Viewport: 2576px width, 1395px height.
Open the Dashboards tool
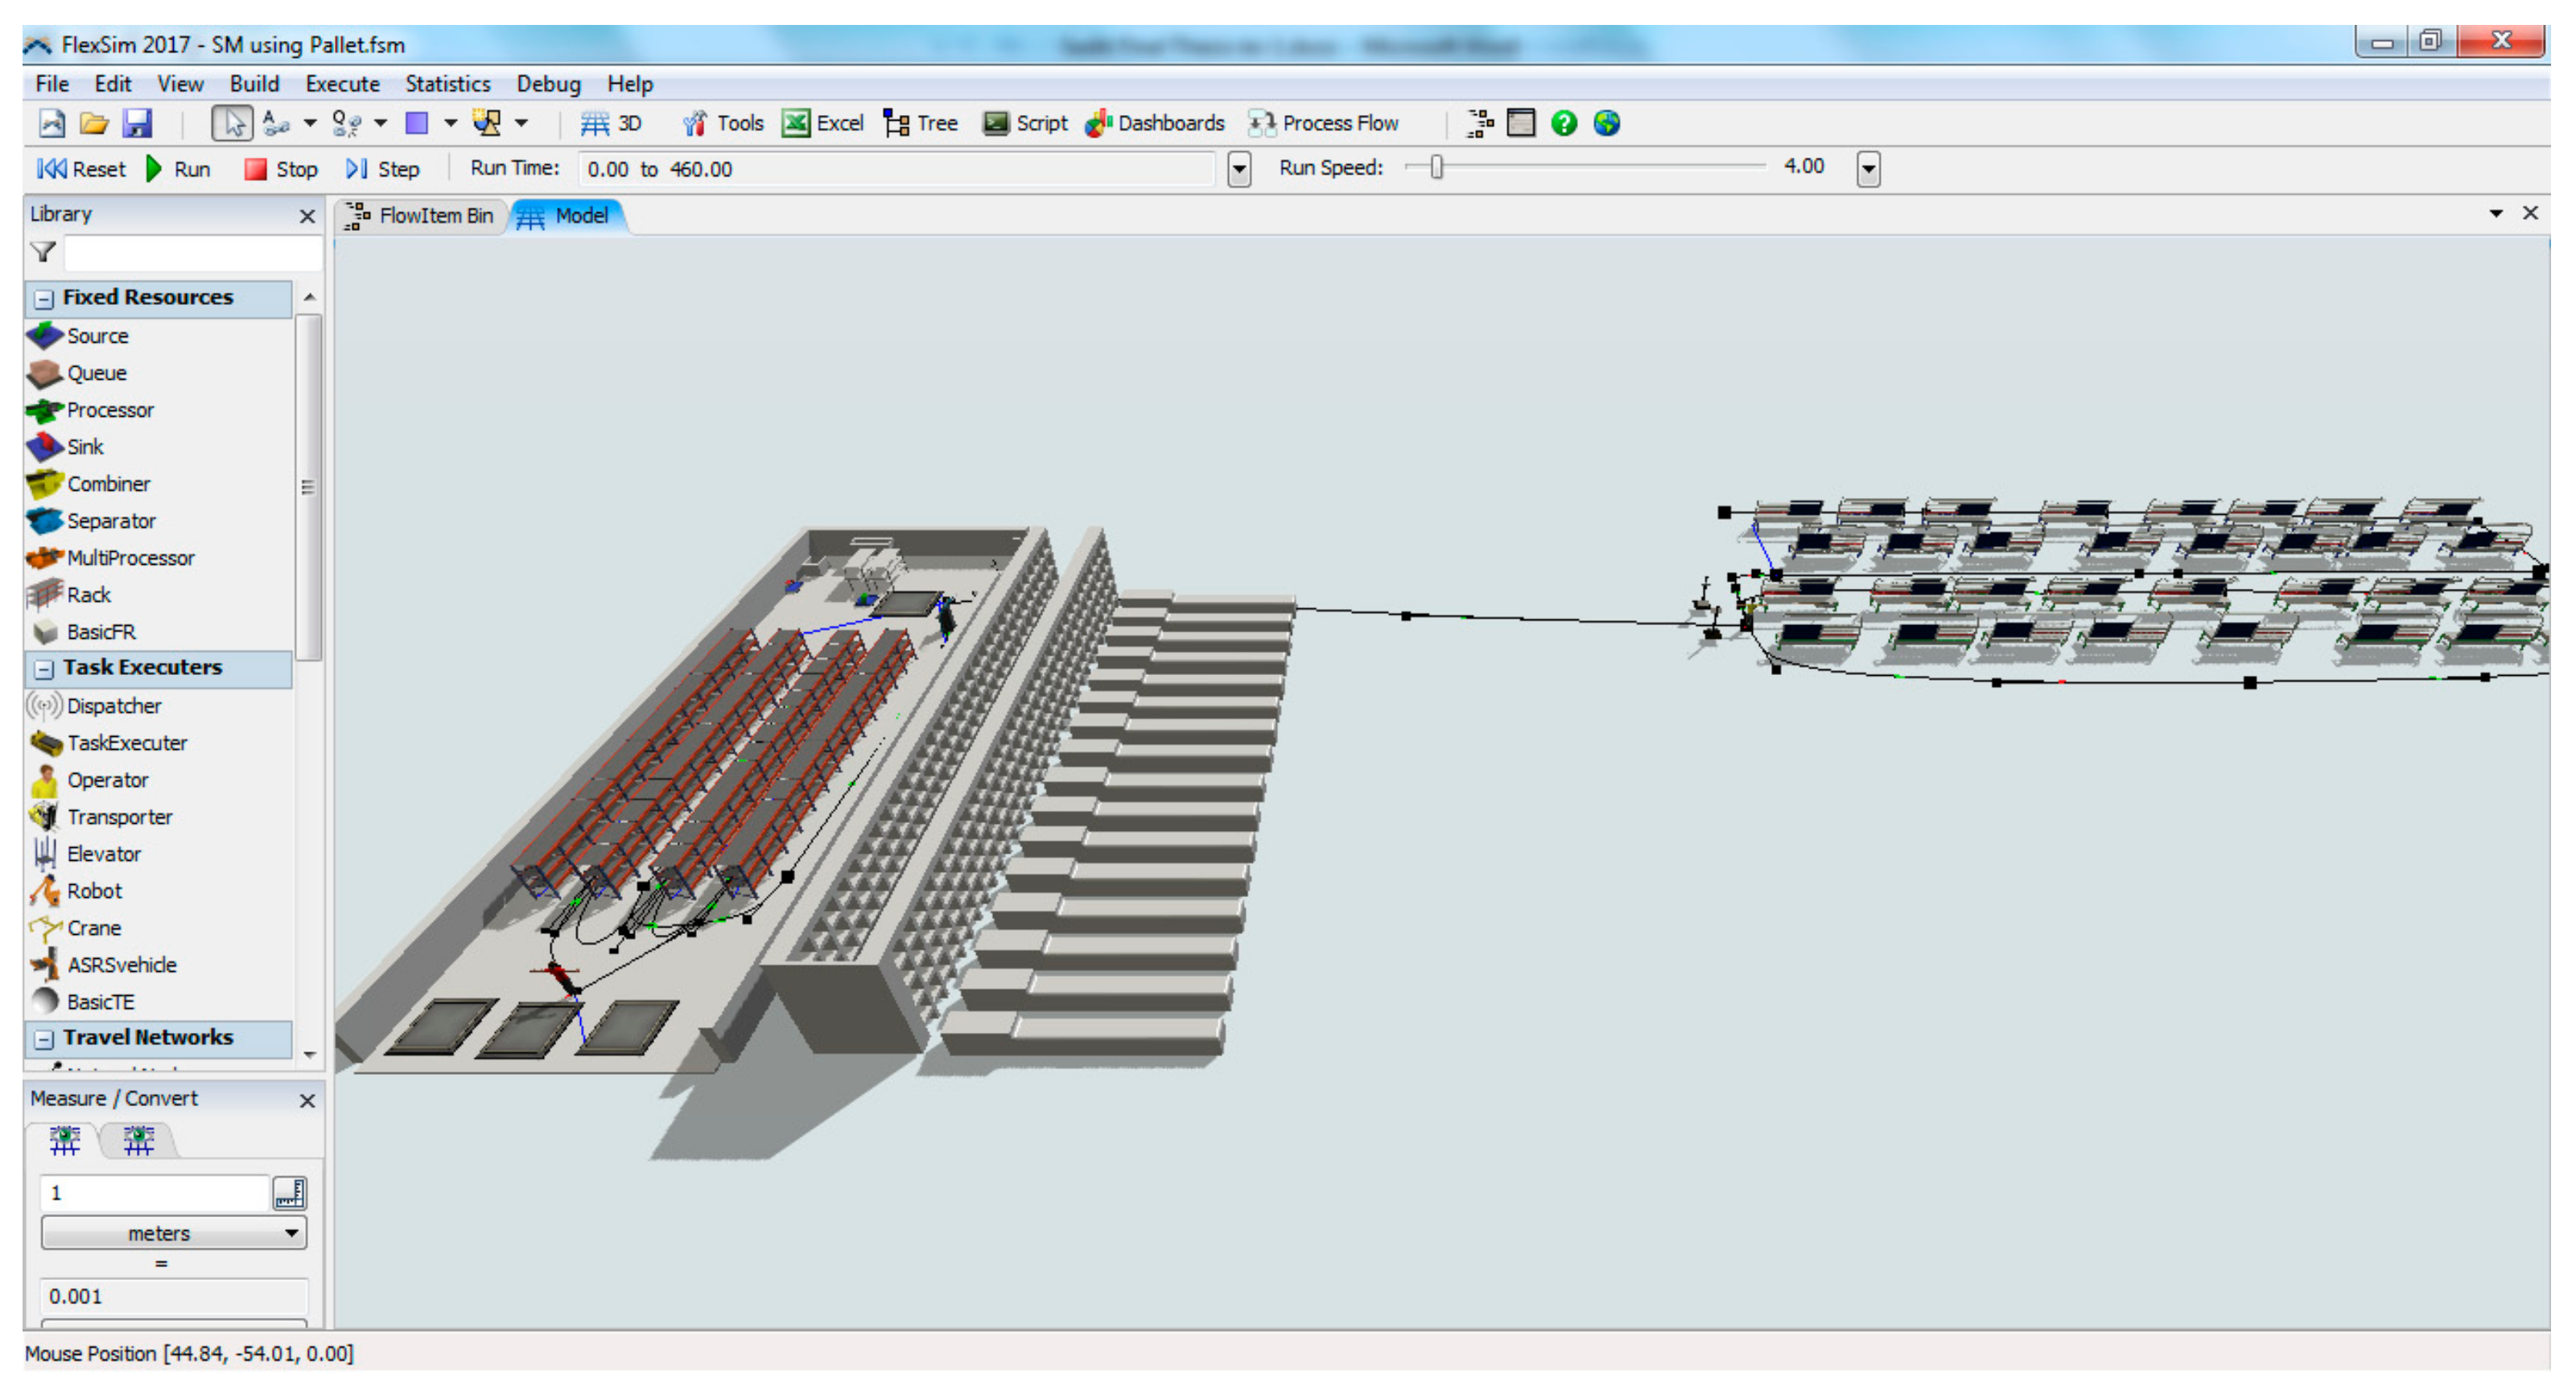1154,123
